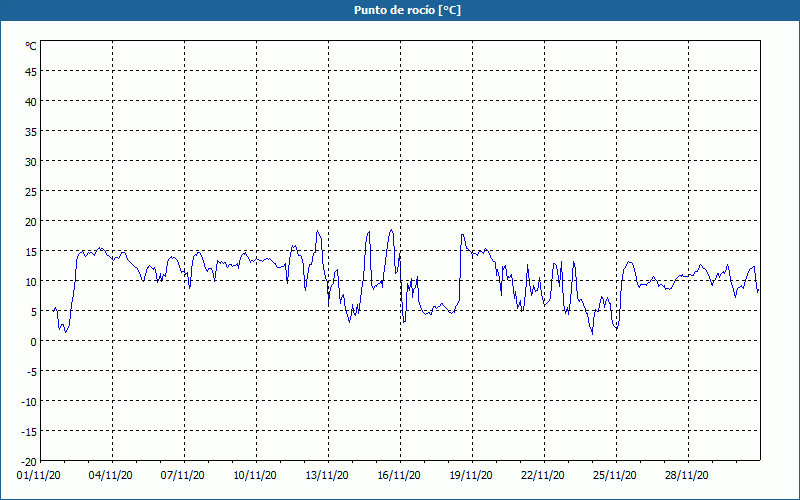
Task: Select the -5 value on the y-axis
Action: pyautogui.click(x=32, y=372)
